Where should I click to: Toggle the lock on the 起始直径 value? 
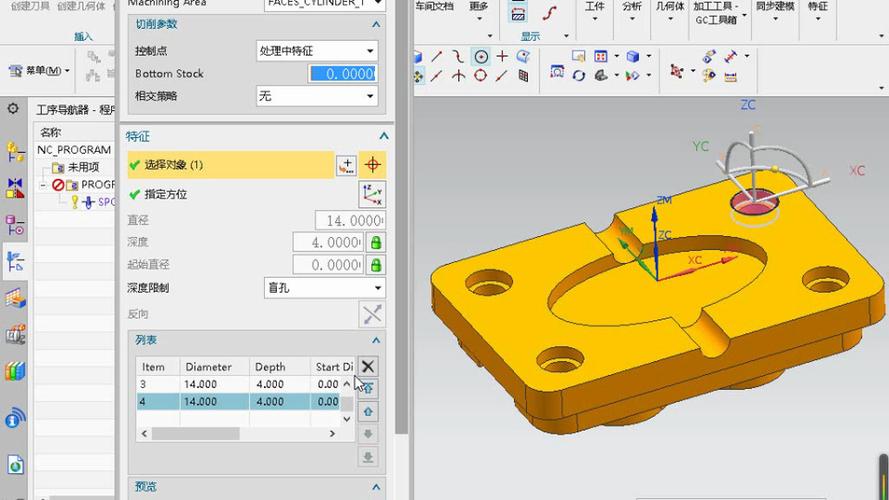tap(375, 265)
